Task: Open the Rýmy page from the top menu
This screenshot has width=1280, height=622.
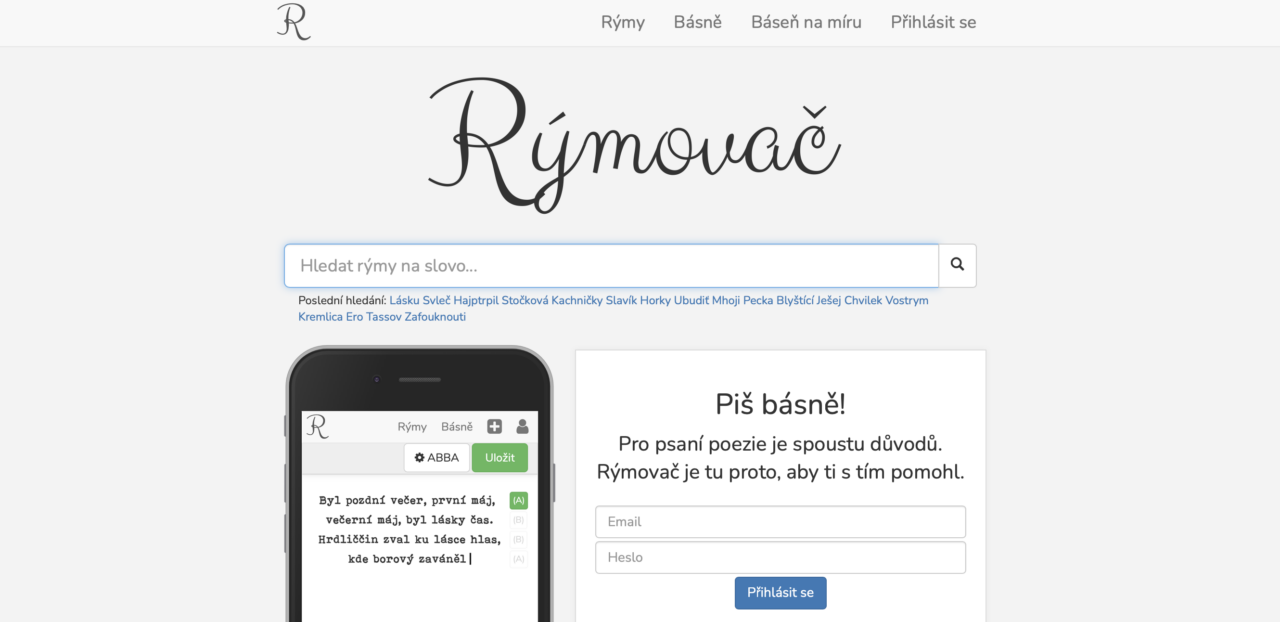Action: coord(622,22)
